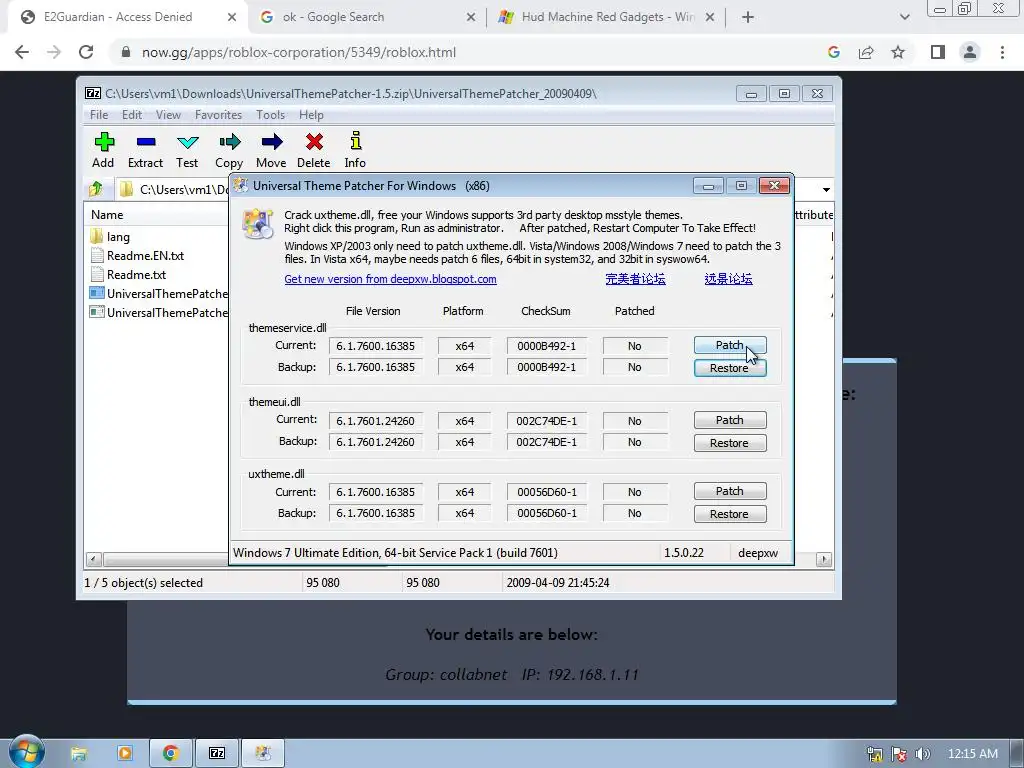The height and width of the screenshot is (768, 1024).
Task: Close the E2Guardian tab
Action: click(232, 17)
